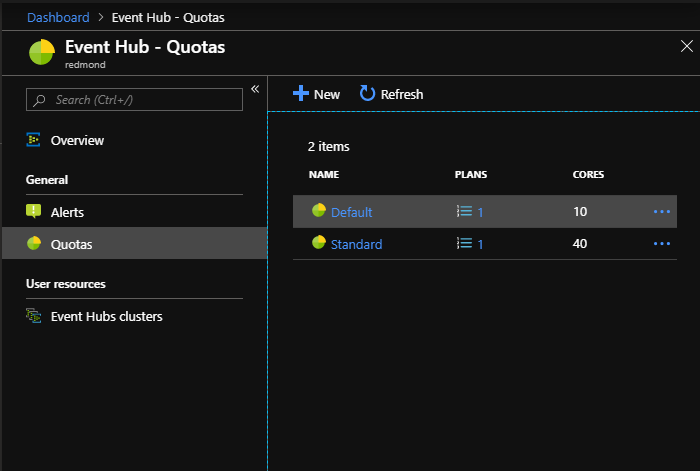Click the Overview icon in sidebar
This screenshot has height=471, width=700.
[x=33, y=141]
